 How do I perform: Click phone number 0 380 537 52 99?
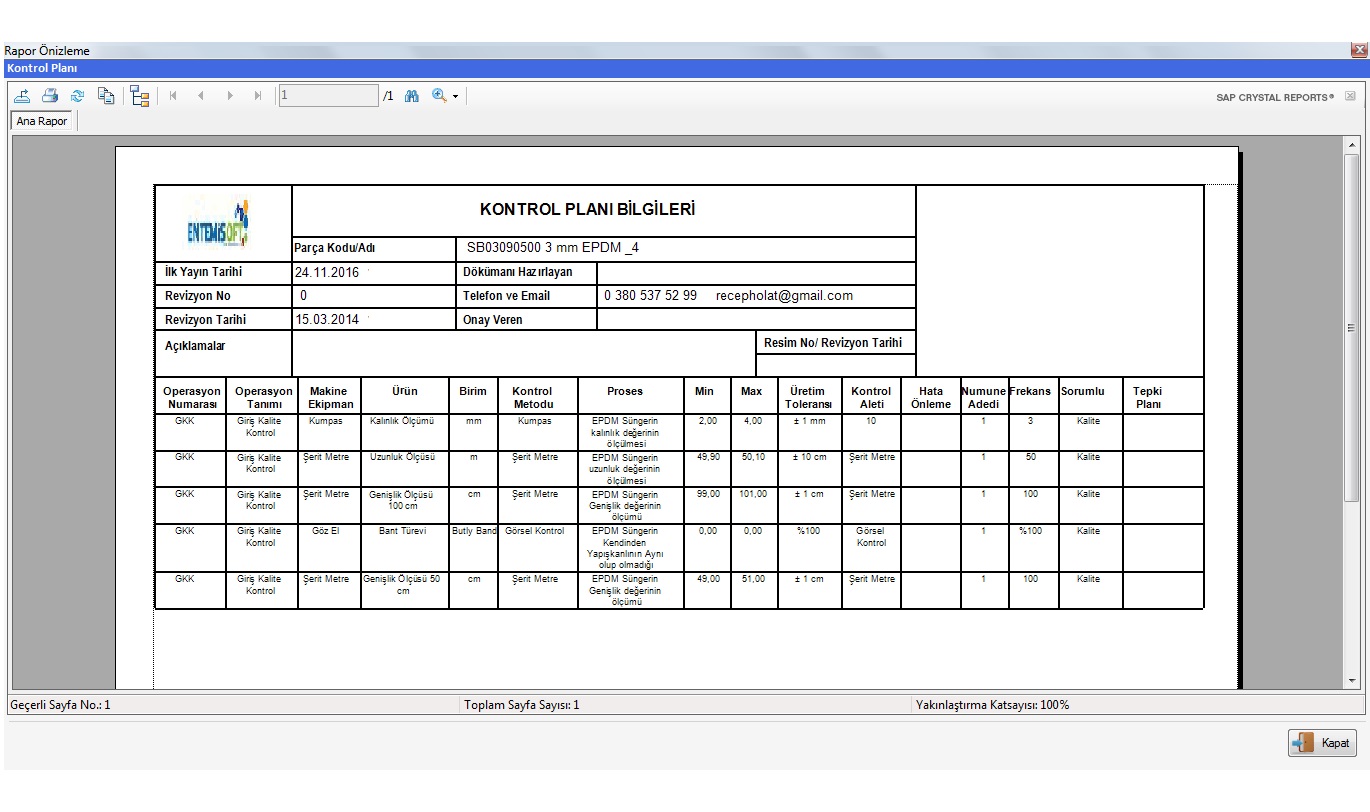651,296
